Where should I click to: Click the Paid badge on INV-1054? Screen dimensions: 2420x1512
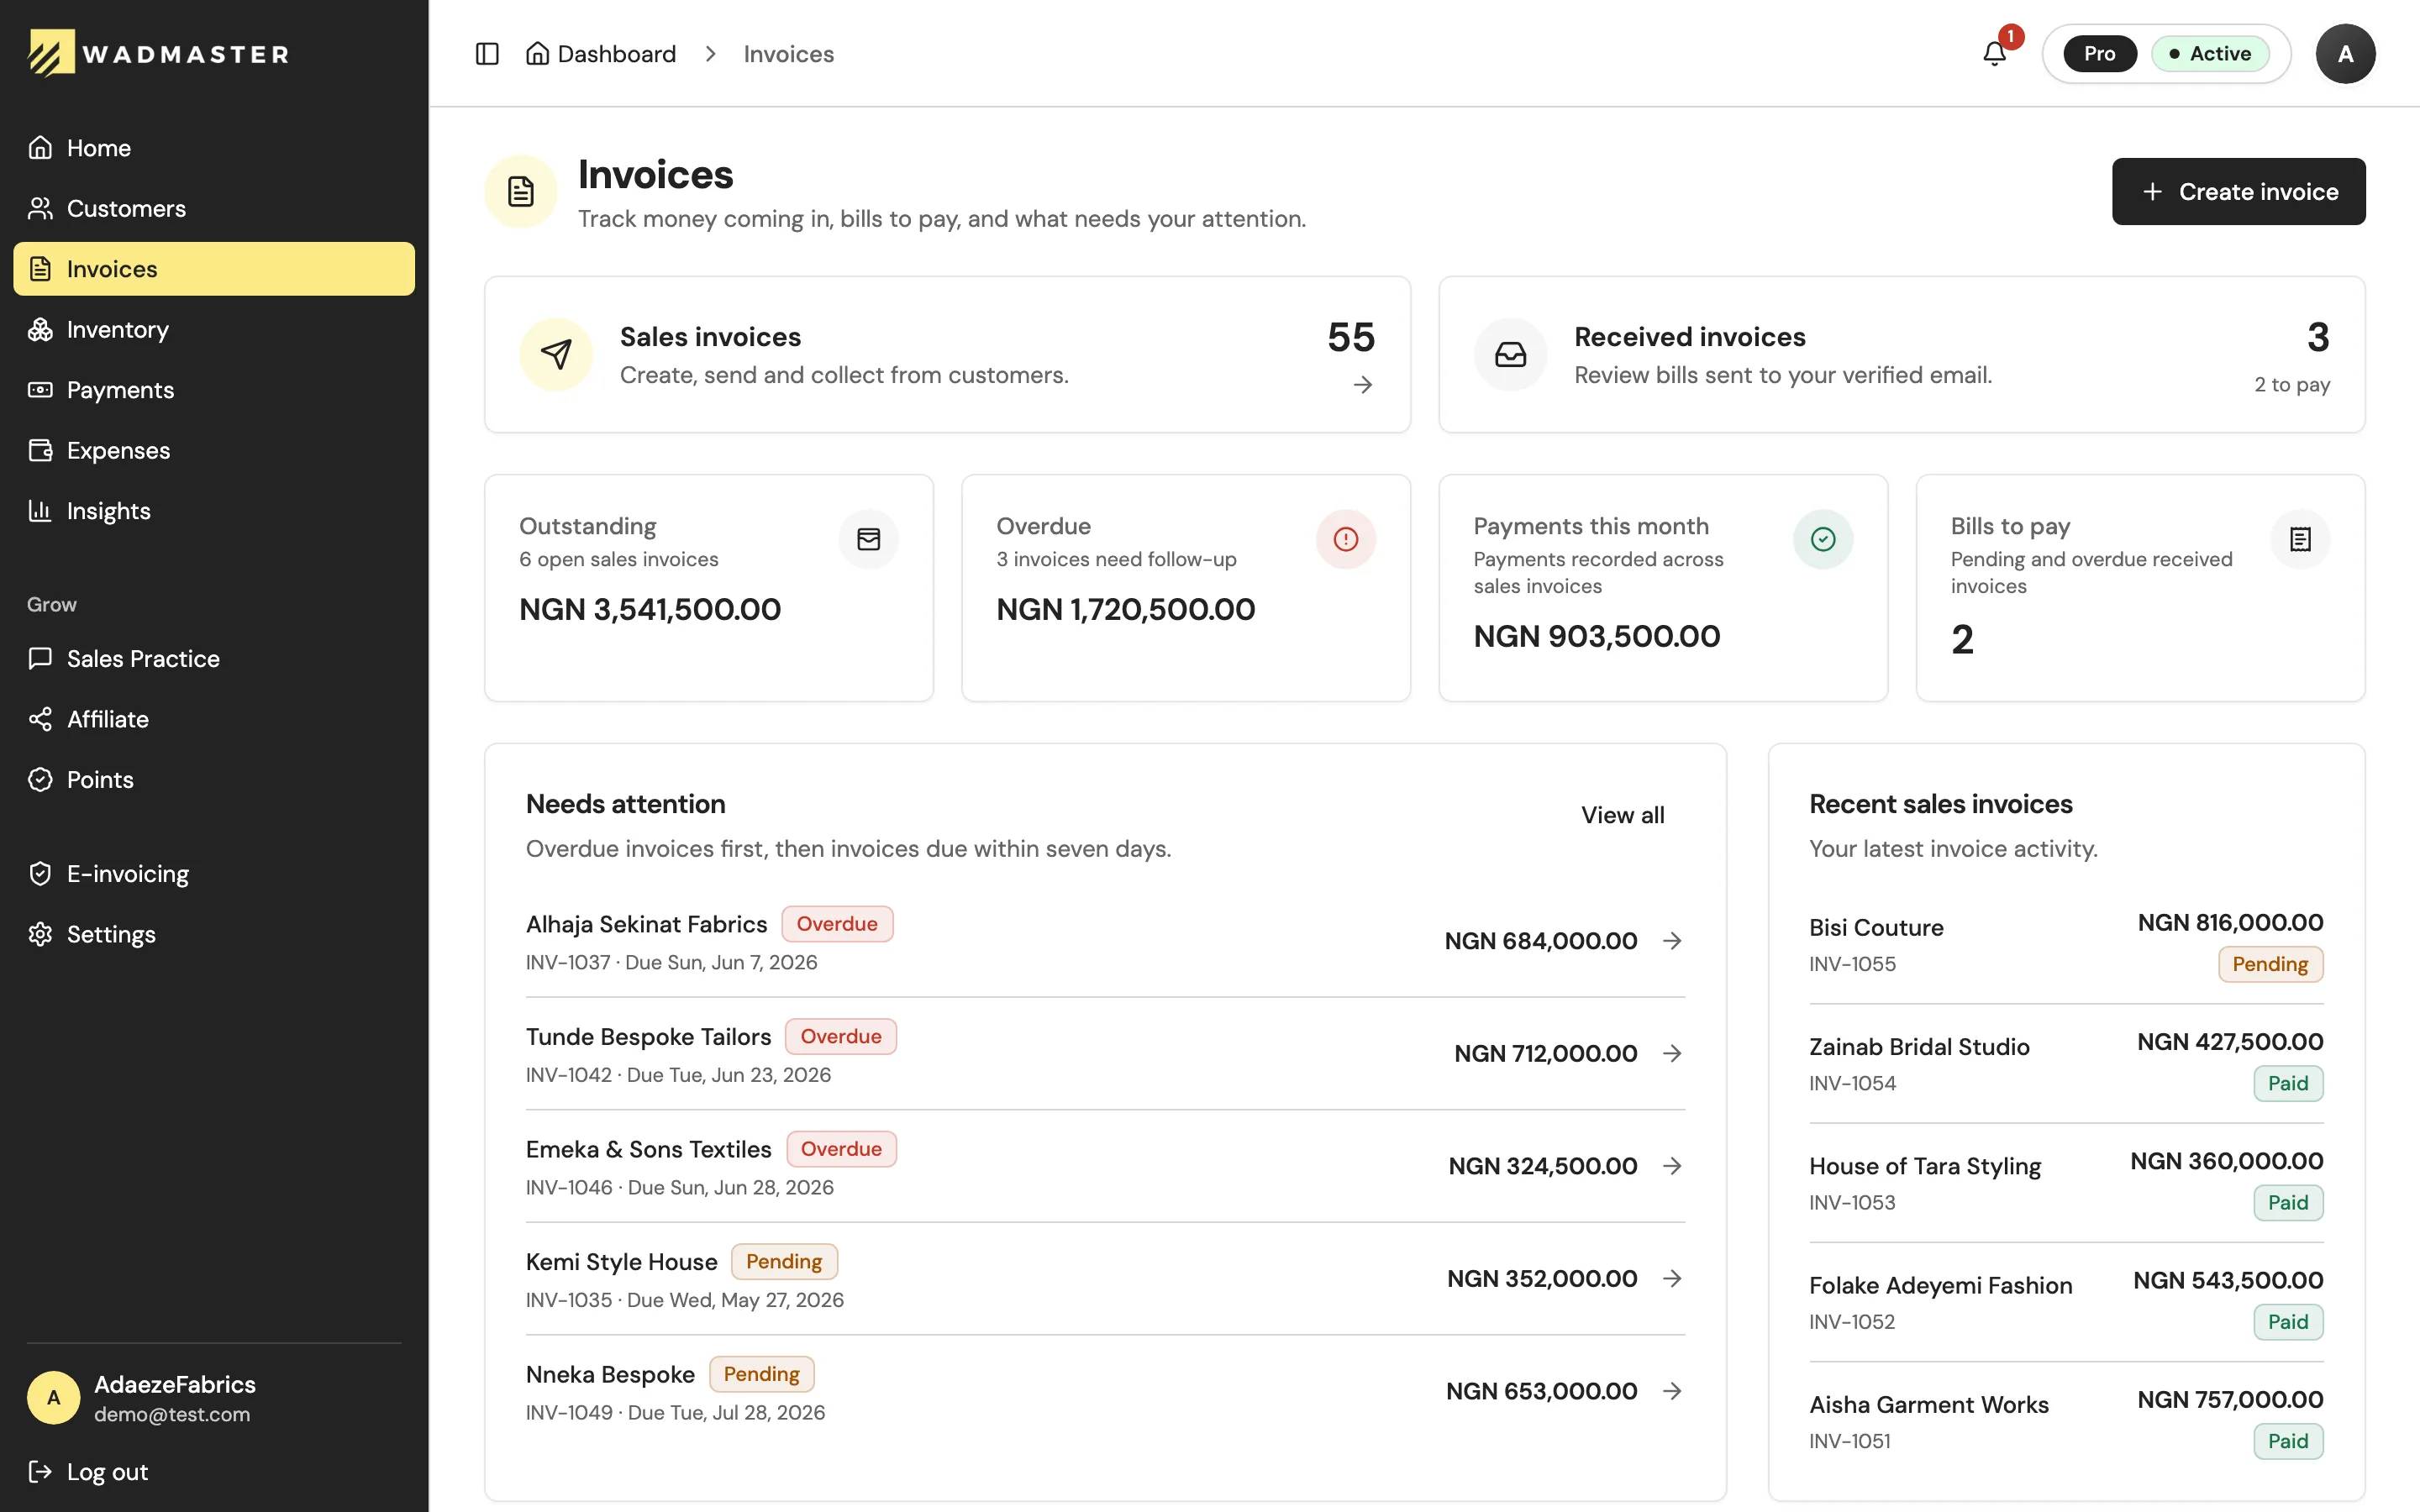coord(2288,1084)
